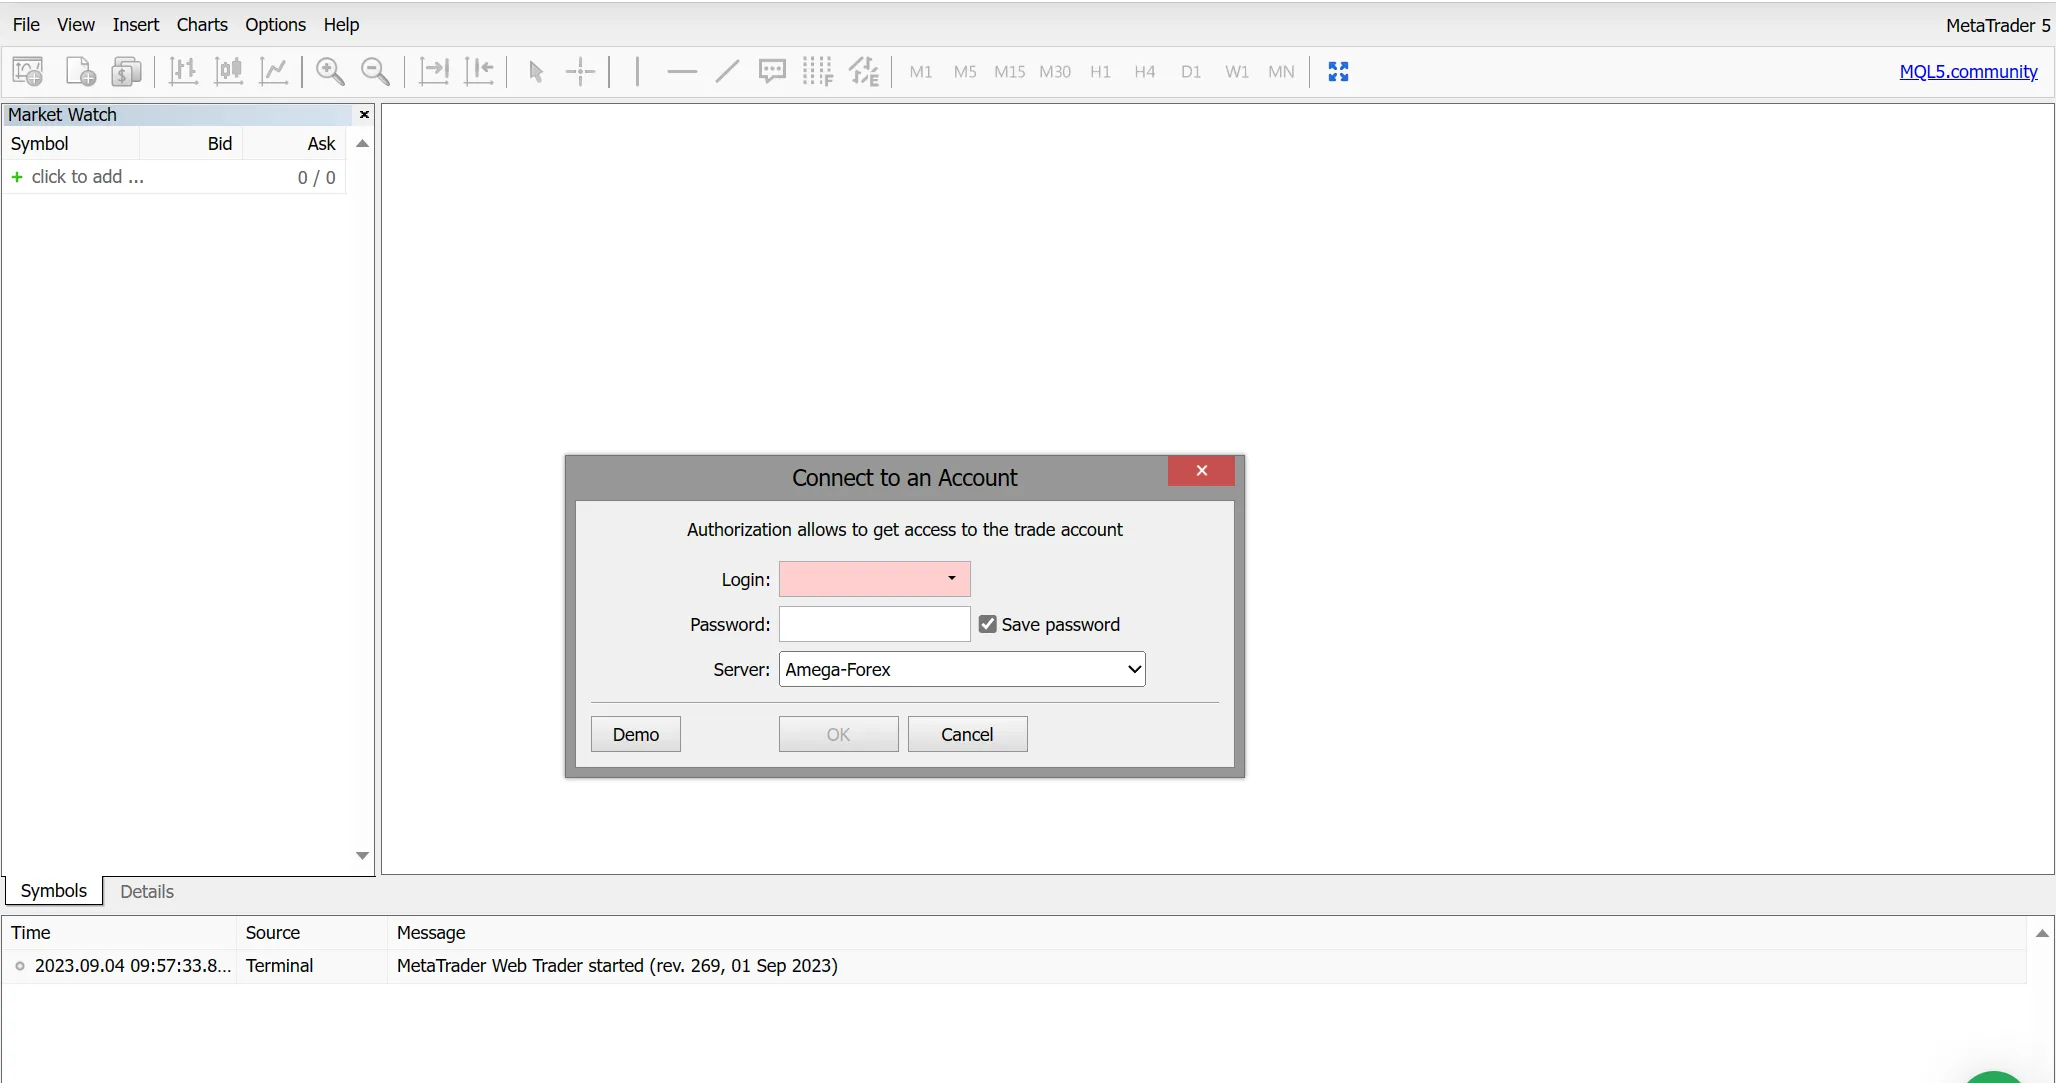Set timeframe to M15
2056x1083 pixels.
(1010, 72)
